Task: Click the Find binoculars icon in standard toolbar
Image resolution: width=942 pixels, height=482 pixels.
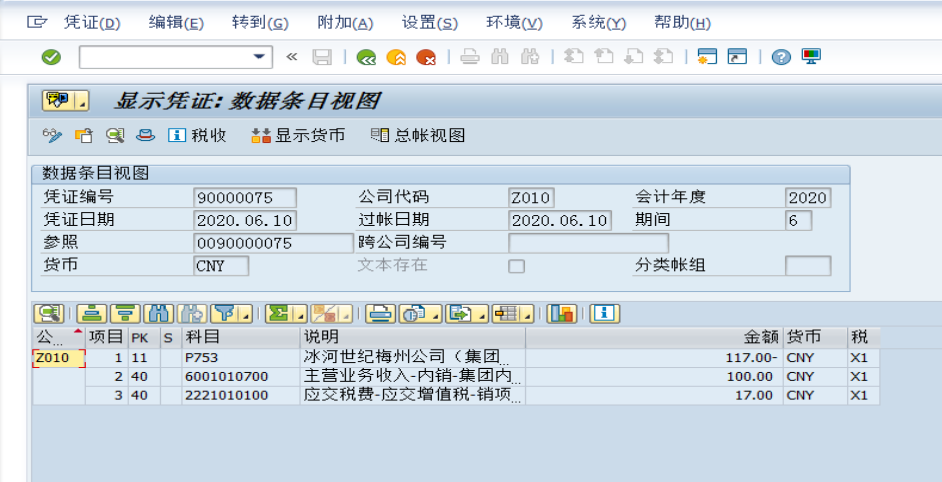Action: (x=500, y=57)
